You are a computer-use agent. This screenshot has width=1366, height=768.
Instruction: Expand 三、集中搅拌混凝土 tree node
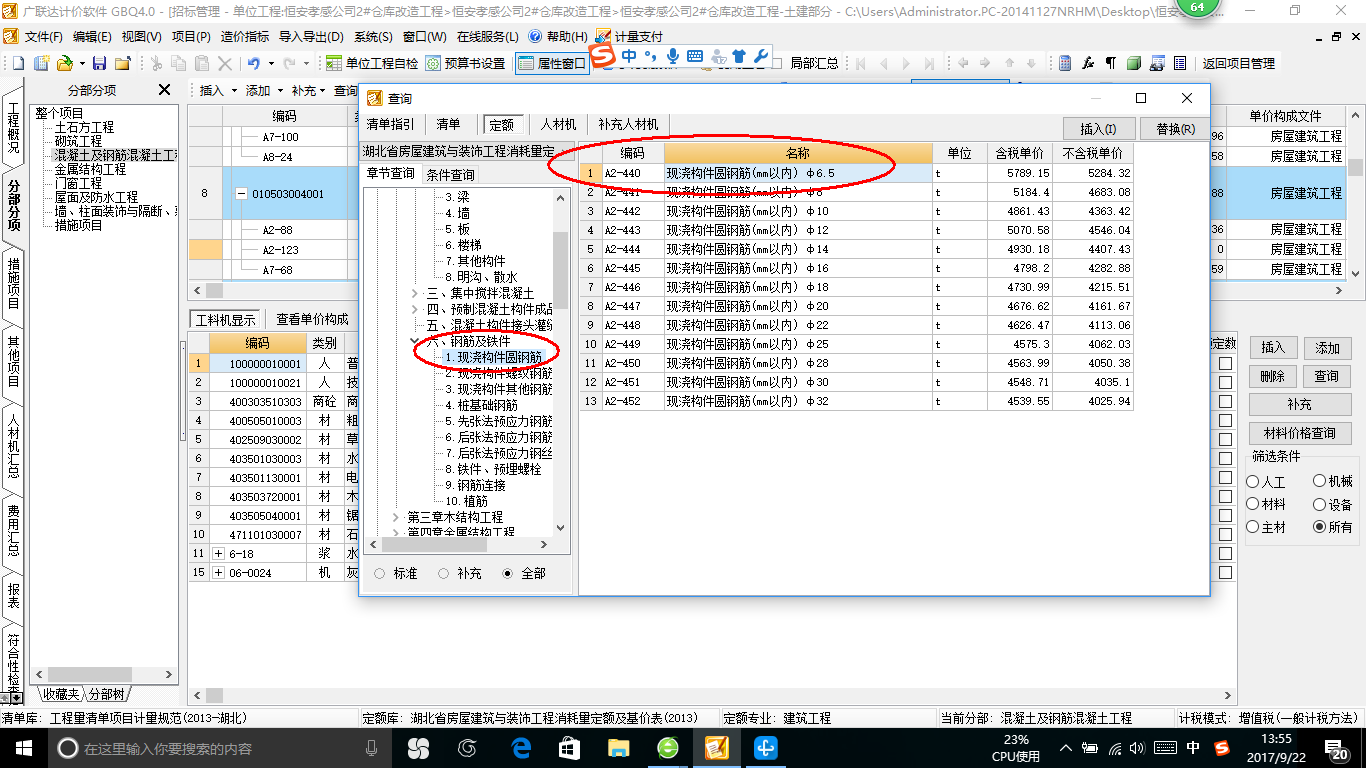pyautogui.click(x=416, y=293)
